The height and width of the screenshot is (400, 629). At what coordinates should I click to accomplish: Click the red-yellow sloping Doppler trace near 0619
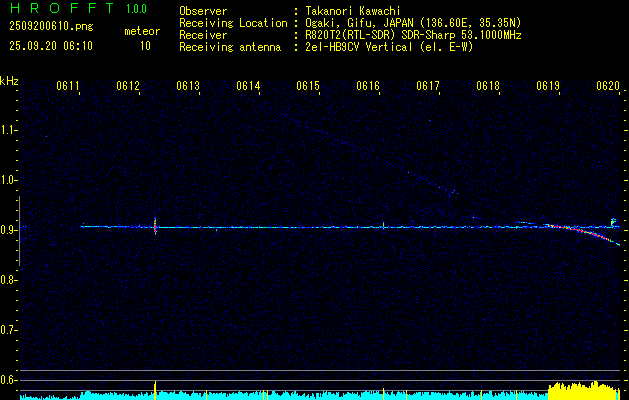[x=582, y=234]
